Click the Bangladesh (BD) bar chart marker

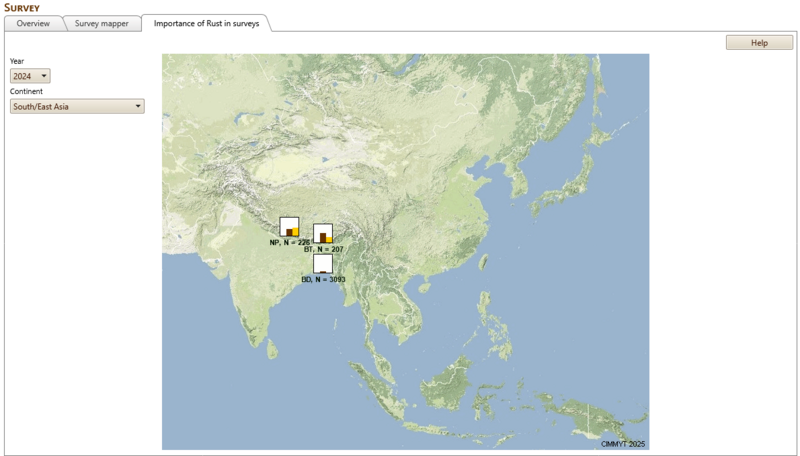[323, 263]
